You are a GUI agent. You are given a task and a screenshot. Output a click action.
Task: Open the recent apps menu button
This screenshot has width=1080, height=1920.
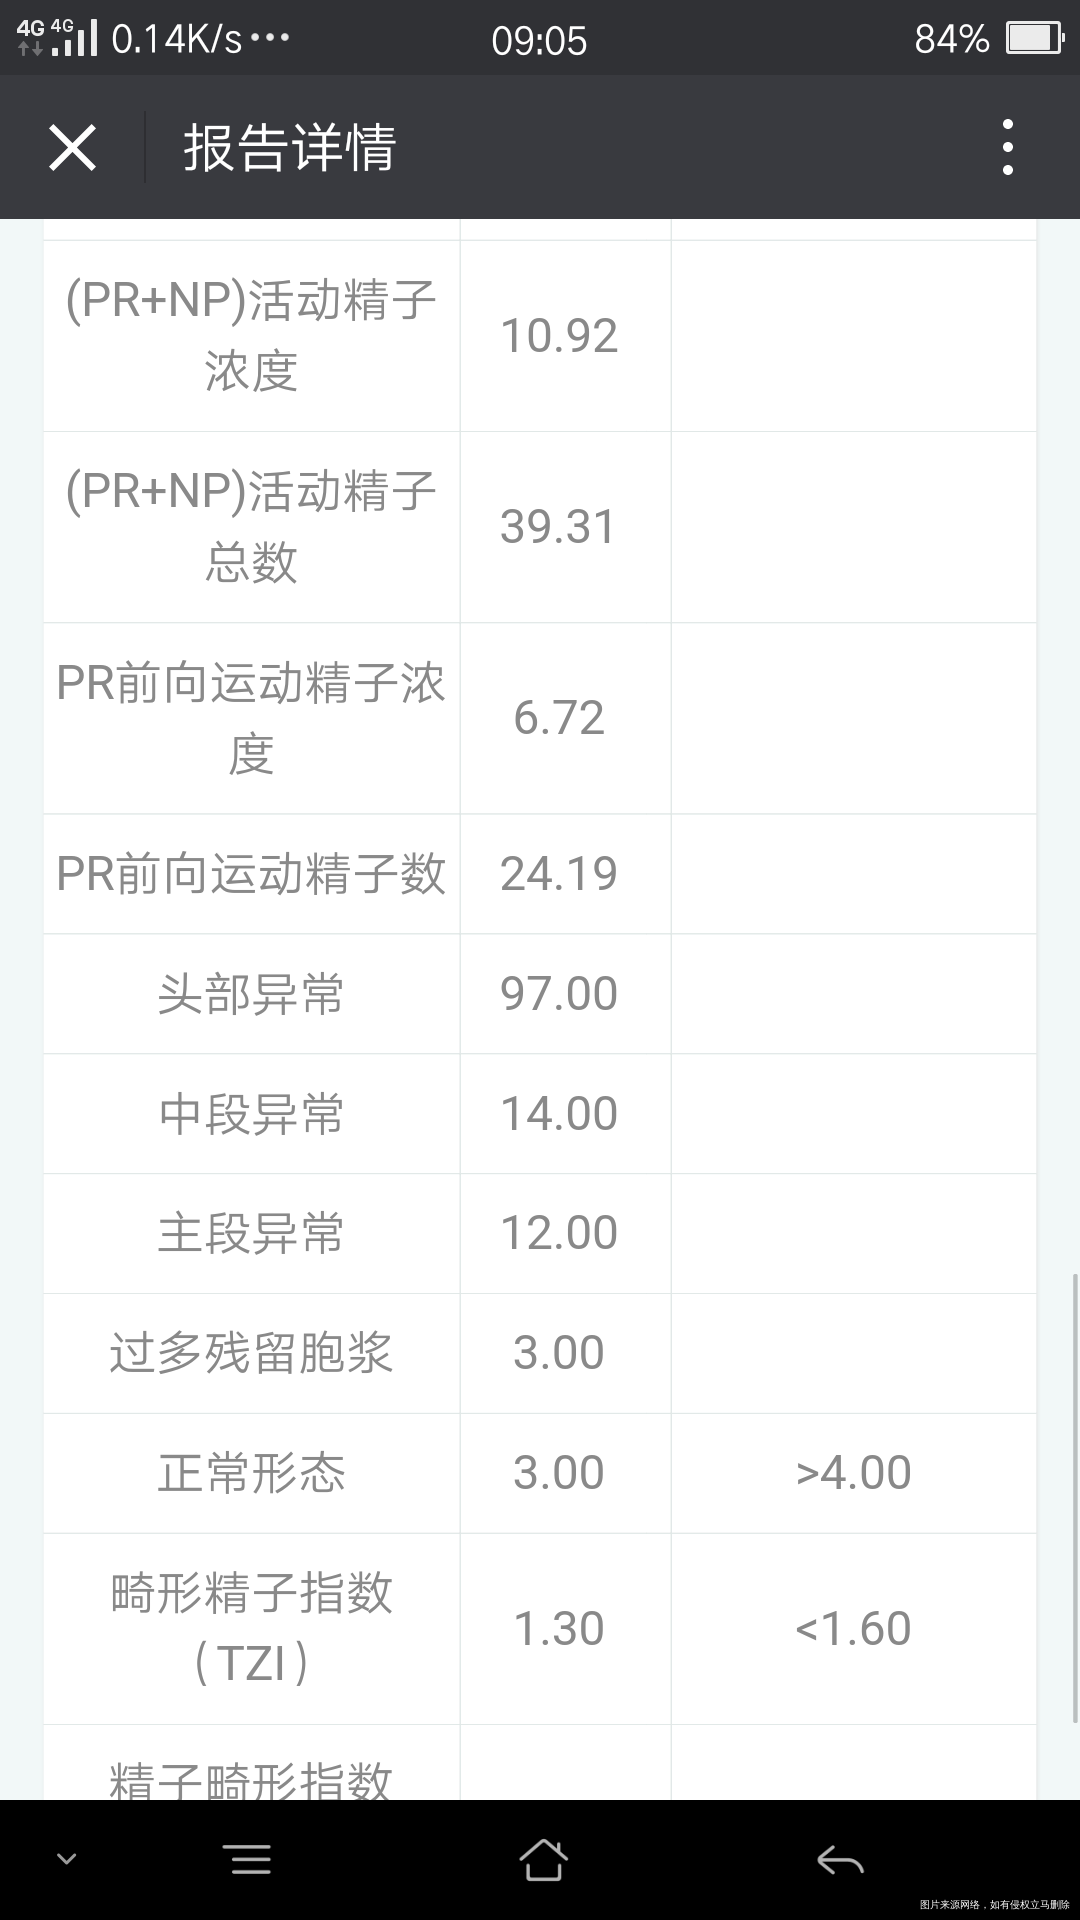pyautogui.click(x=250, y=1860)
